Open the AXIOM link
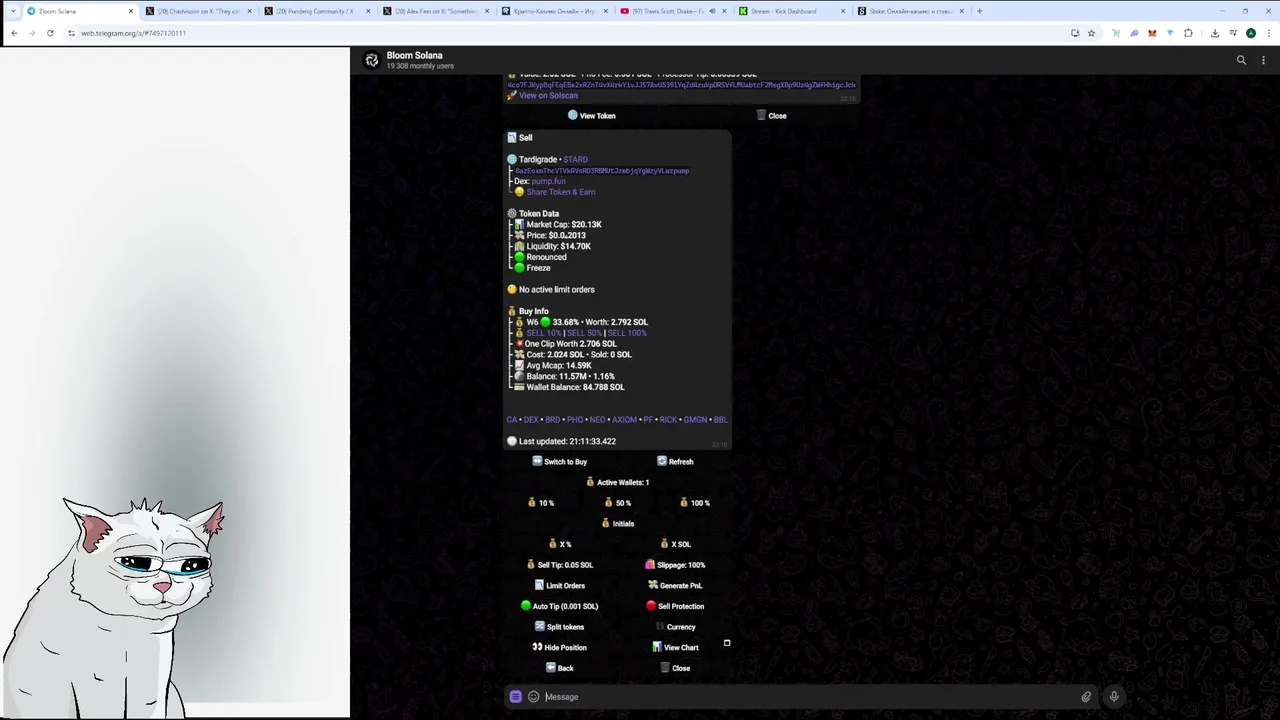 (x=624, y=420)
